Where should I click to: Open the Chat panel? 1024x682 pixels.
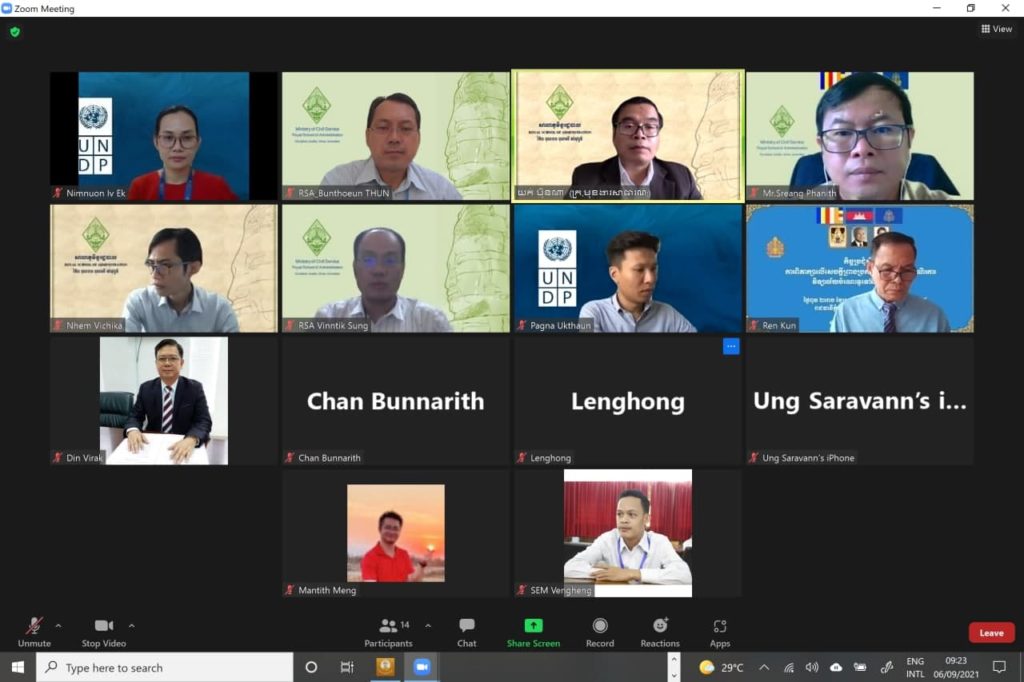click(466, 633)
